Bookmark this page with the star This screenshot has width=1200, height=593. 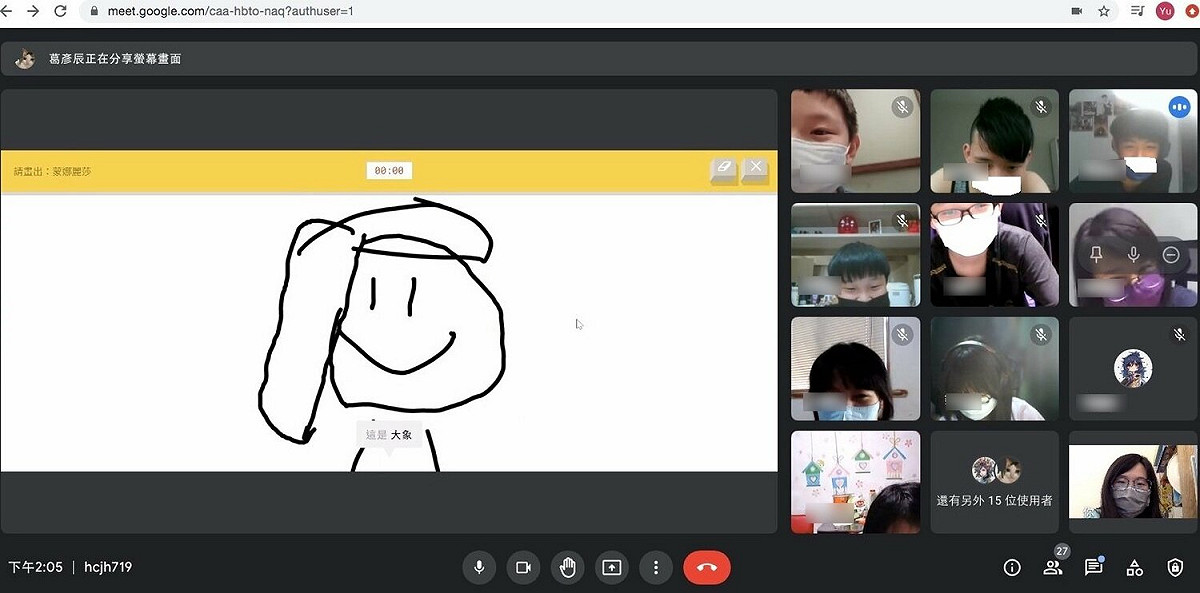tap(1104, 11)
